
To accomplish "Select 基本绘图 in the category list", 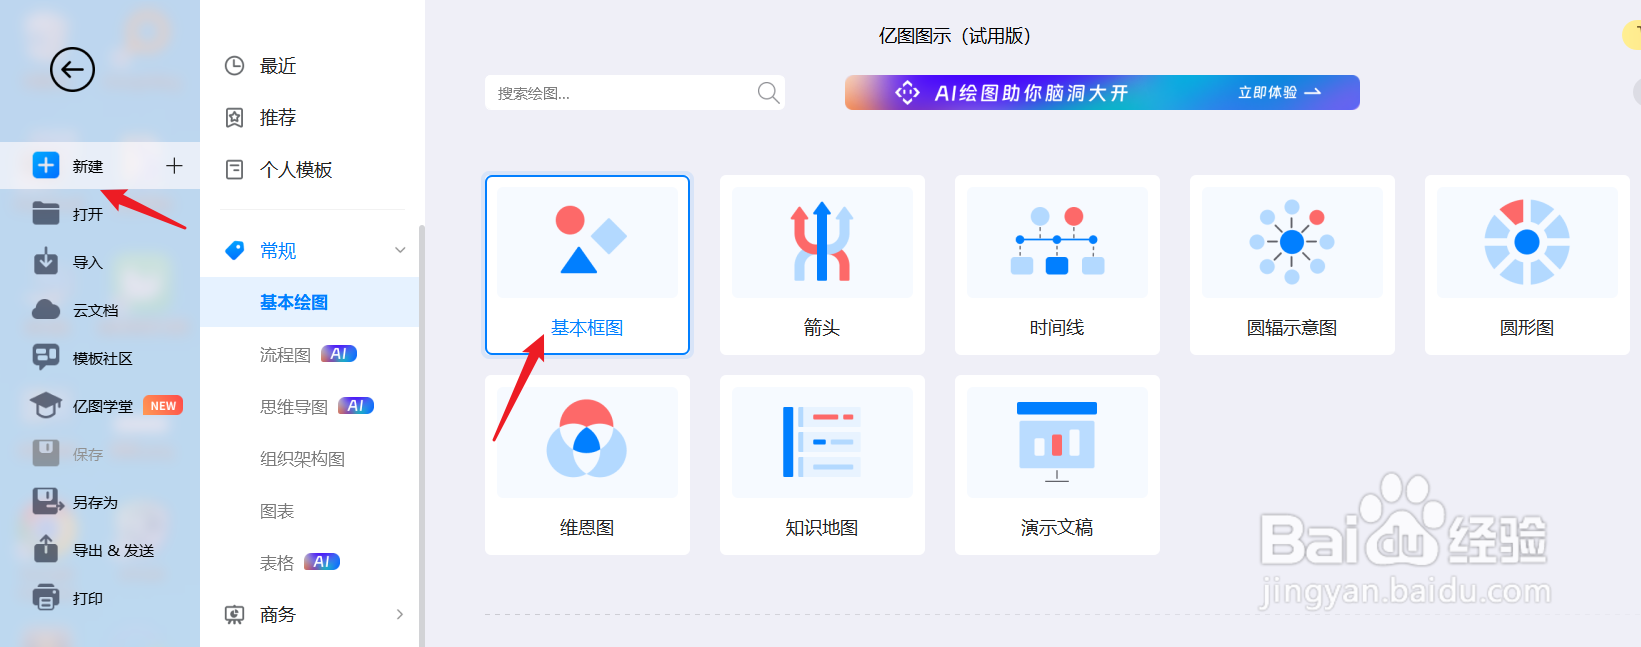I will point(309,302).
